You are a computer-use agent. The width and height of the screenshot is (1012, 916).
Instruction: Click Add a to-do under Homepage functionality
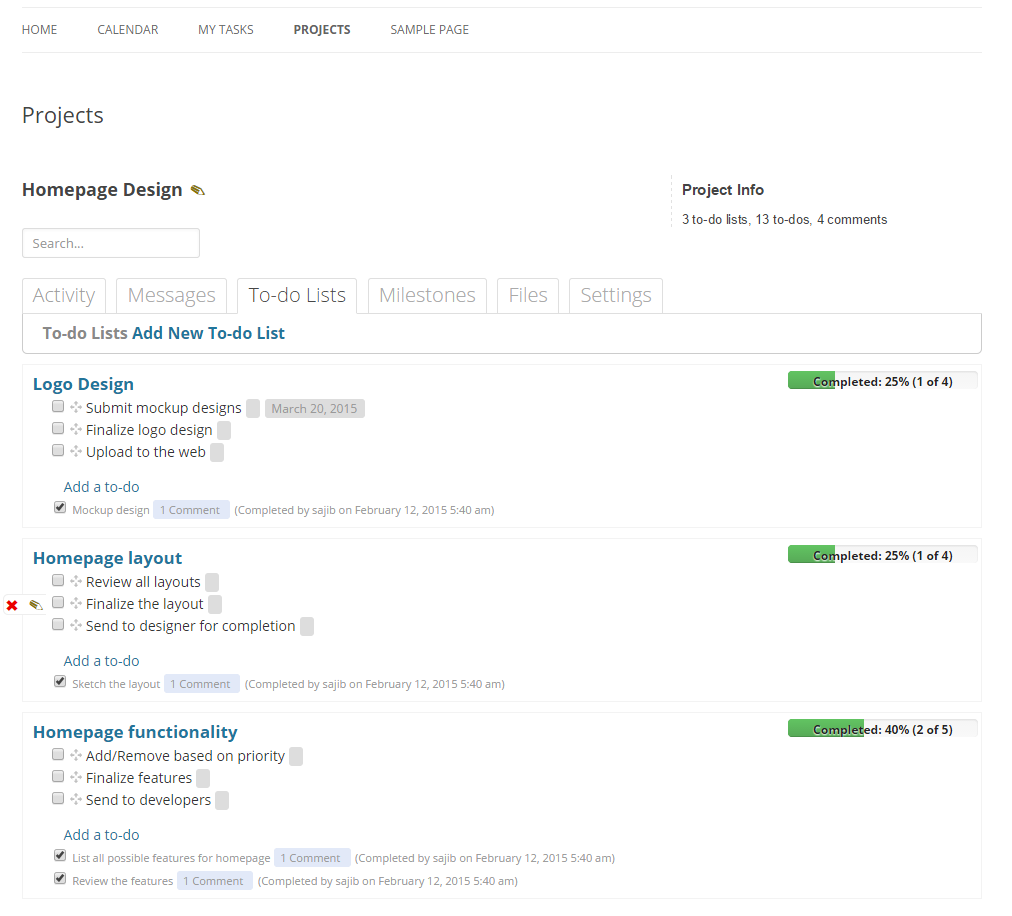point(101,835)
